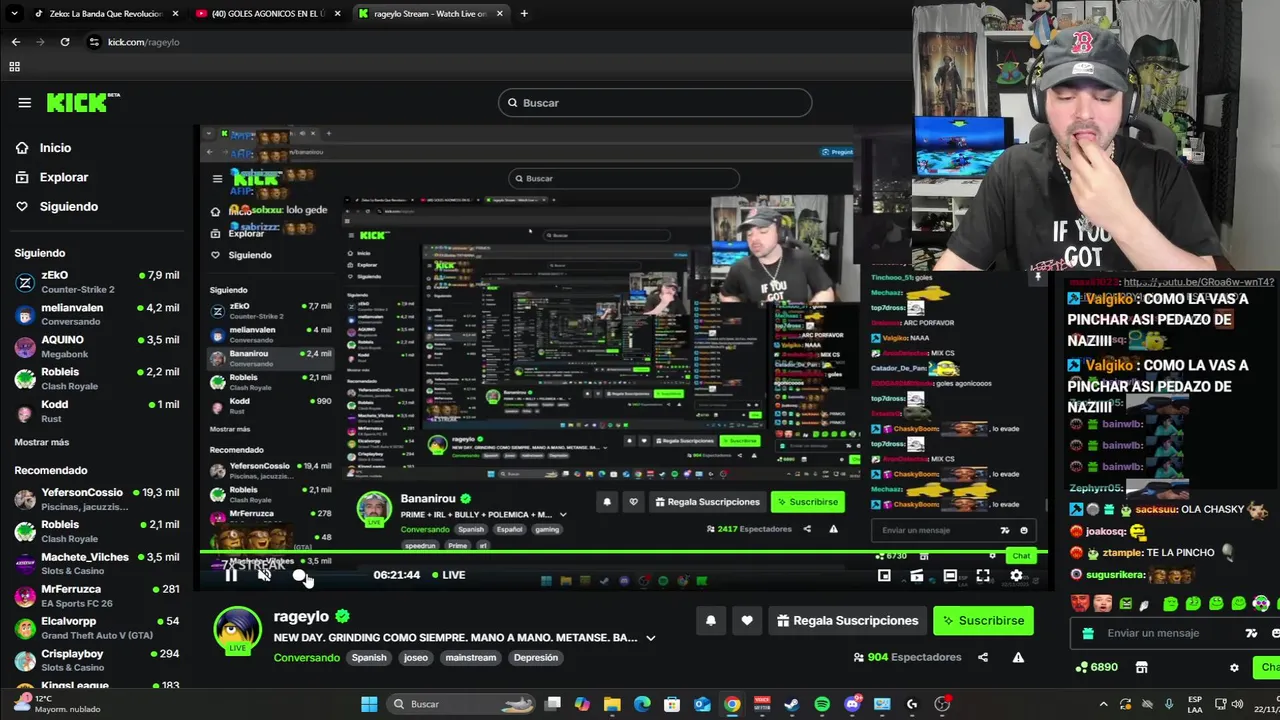Image resolution: width=1280 pixels, height=720 pixels.
Task: Open the Kick hamburger menu
Action: point(24,103)
